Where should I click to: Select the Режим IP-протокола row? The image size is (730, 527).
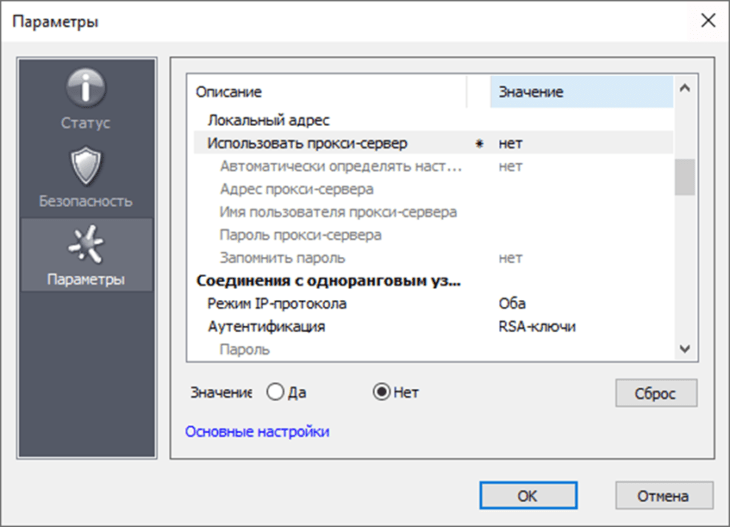(x=433, y=303)
